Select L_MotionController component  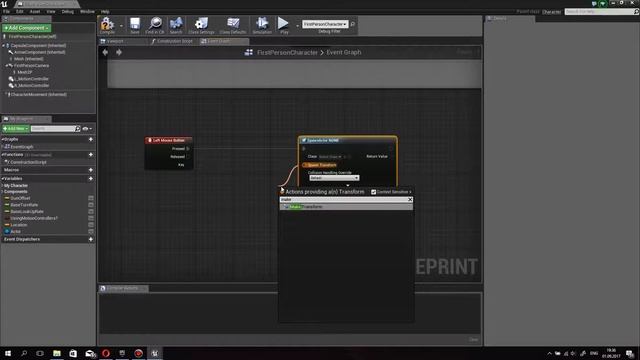click(x=31, y=79)
